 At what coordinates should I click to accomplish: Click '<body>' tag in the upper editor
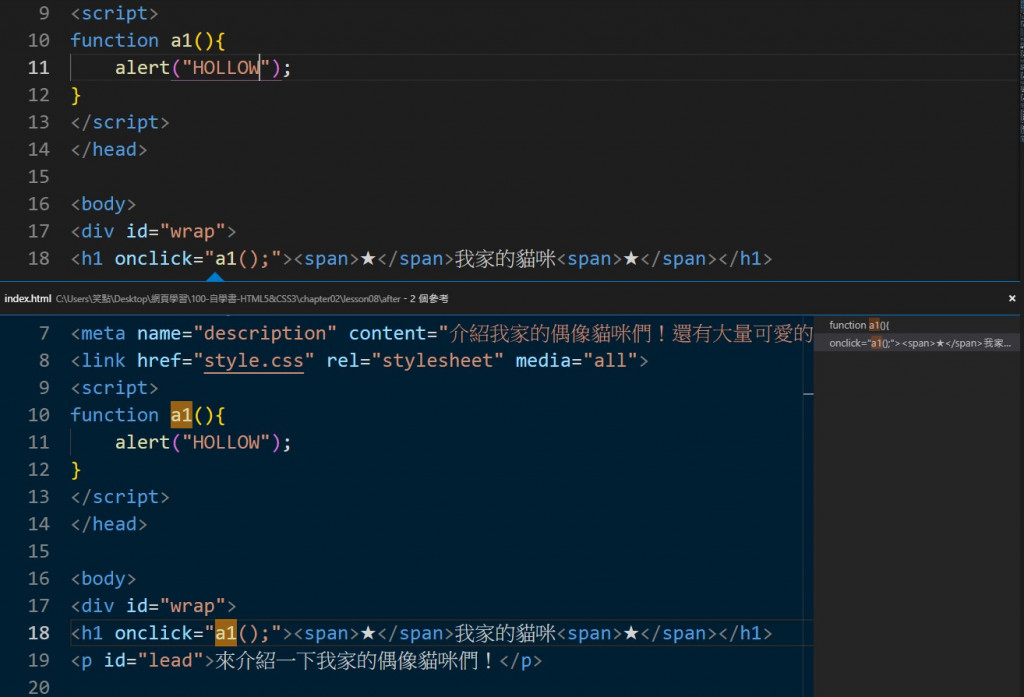pos(103,204)
